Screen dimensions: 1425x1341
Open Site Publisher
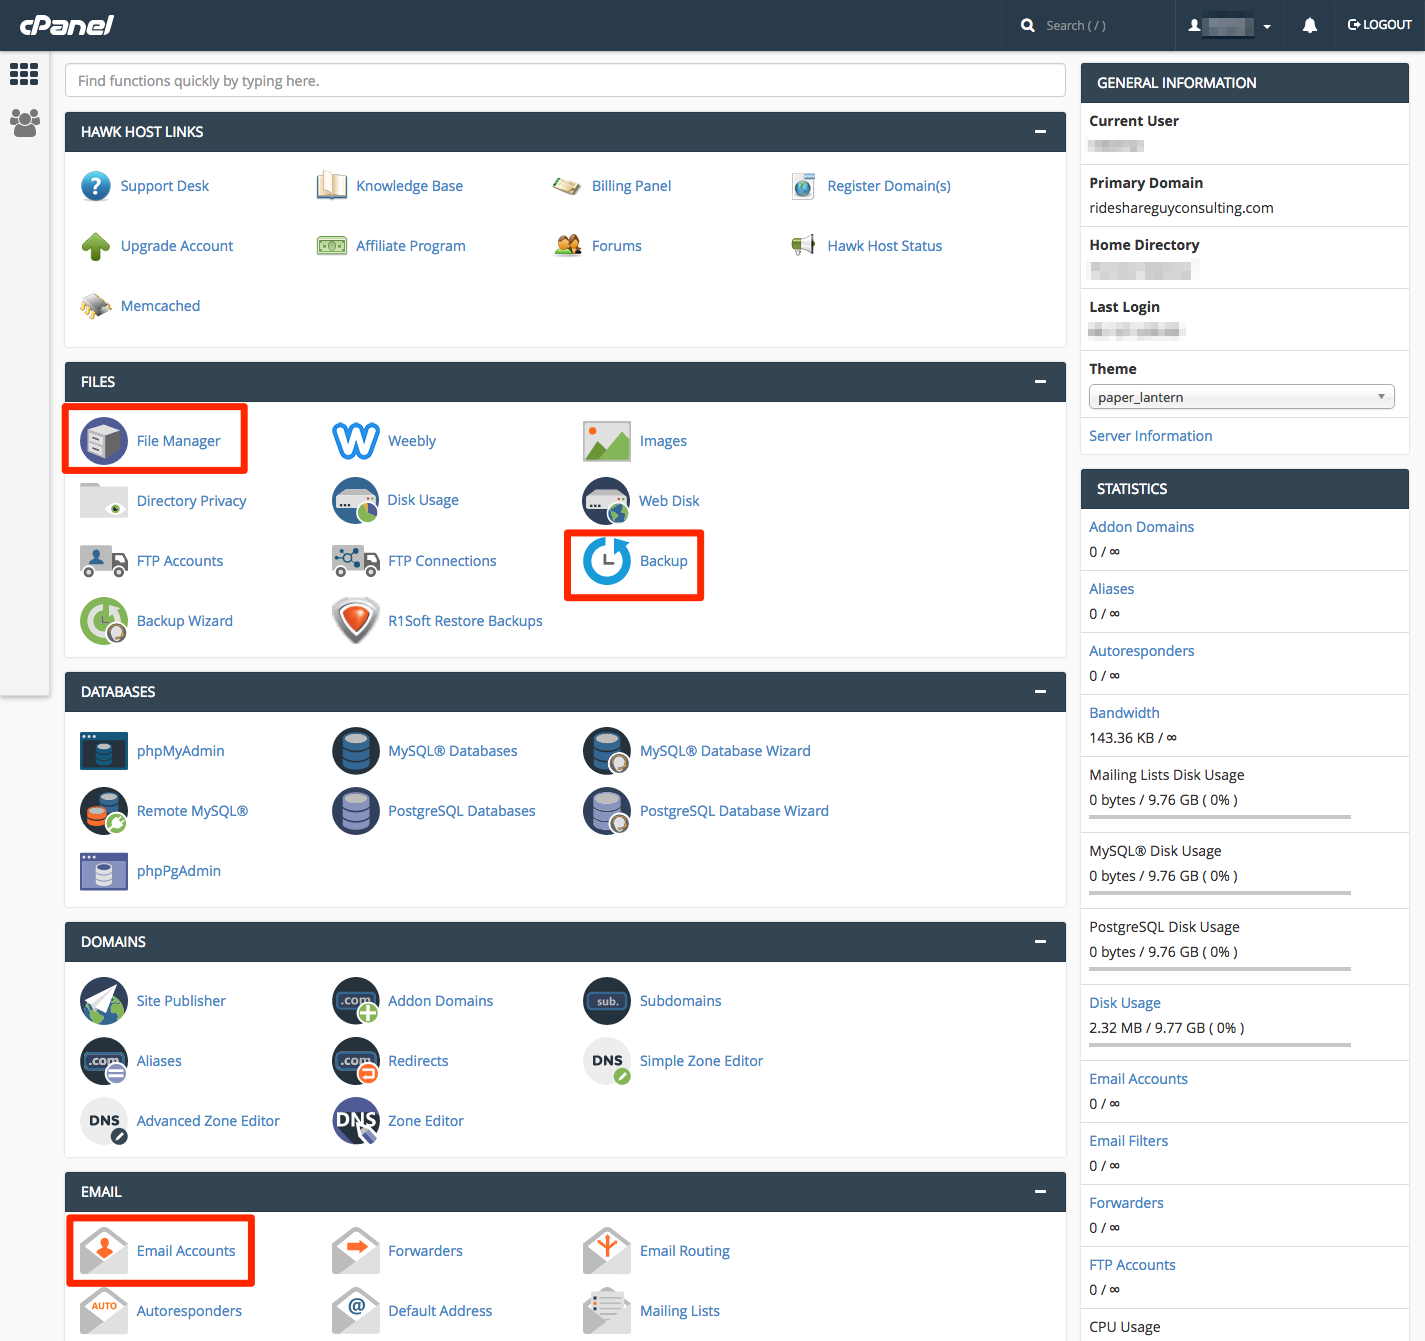[181, 1000]
